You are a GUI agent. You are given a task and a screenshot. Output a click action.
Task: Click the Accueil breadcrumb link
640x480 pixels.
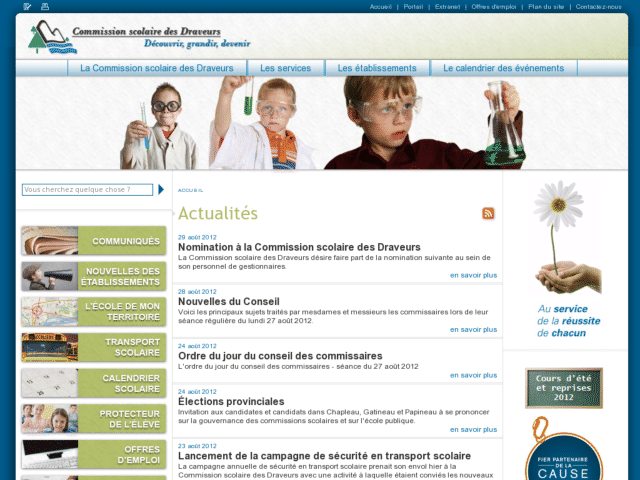coord(190,190)
